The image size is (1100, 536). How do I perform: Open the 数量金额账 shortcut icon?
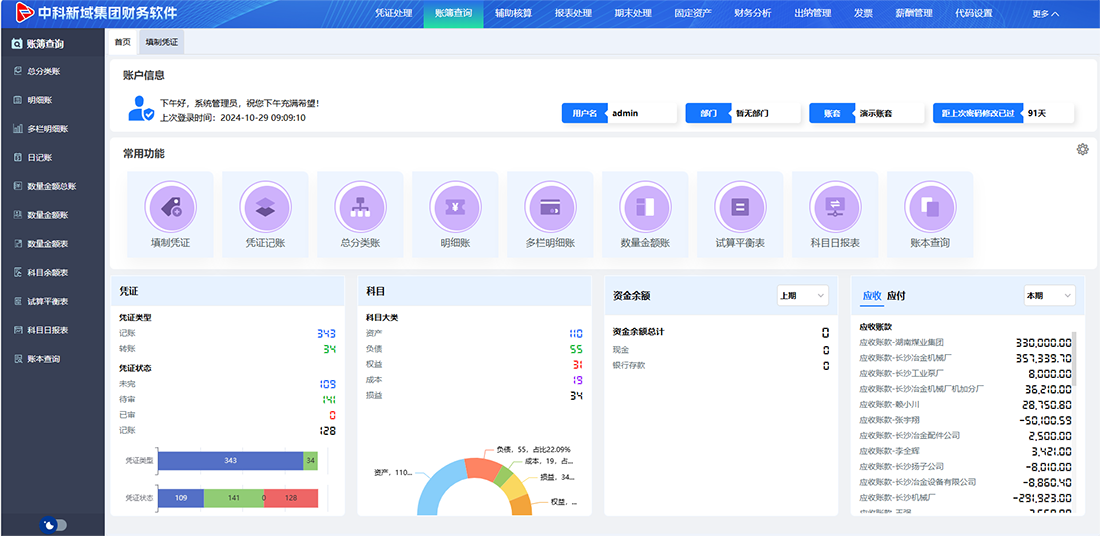click(x=645, y=208)
